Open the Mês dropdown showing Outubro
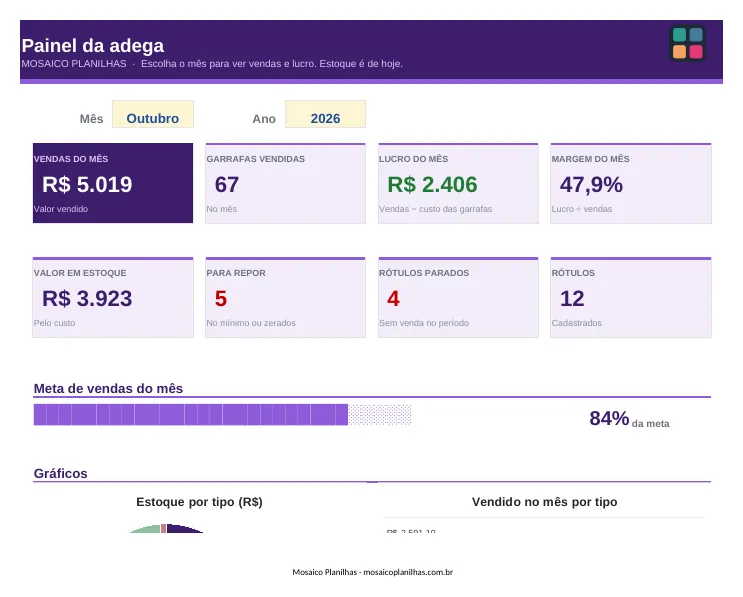The image size is (743, 597). tap(153, 114)
